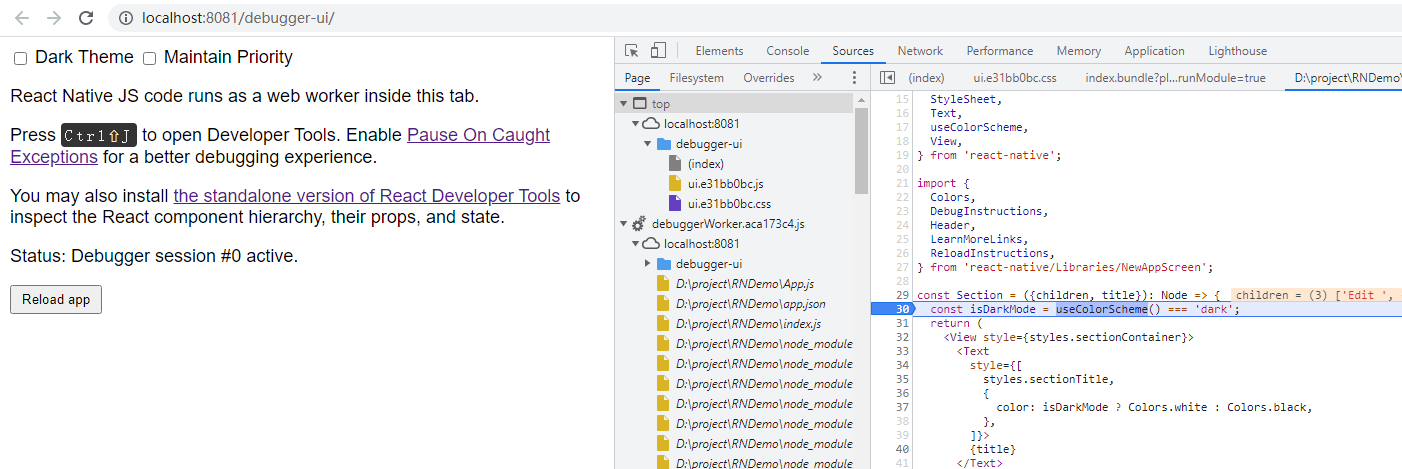
Task: Switch to the Elements tab
Action: click(719, 51)
